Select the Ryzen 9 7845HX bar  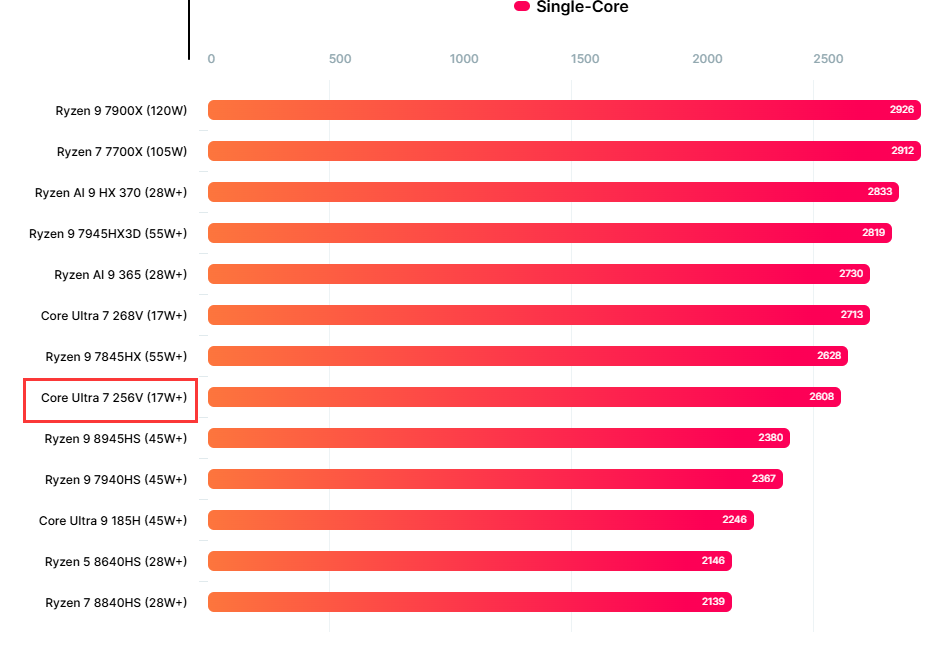[527, 356]
